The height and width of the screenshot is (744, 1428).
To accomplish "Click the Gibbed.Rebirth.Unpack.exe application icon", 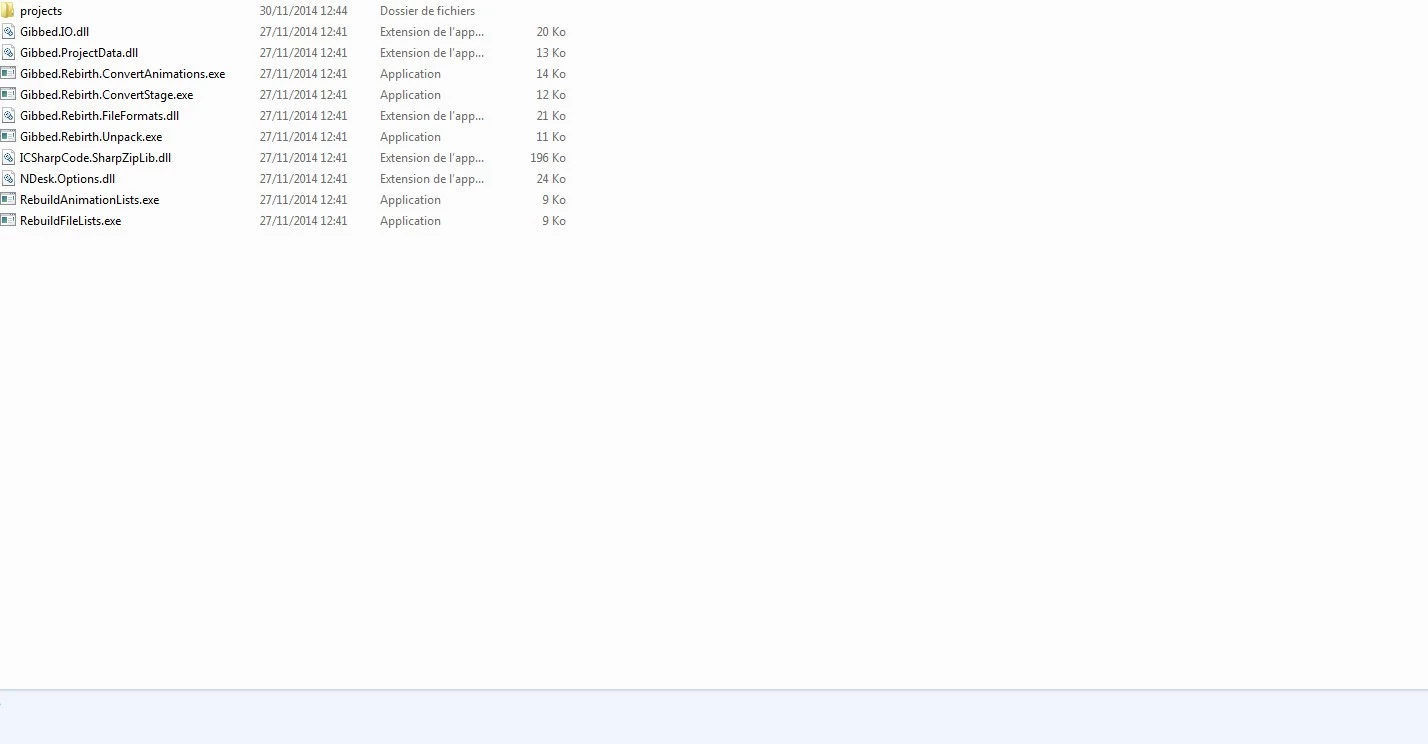I will pyautogui.click(x=8, y=137).
